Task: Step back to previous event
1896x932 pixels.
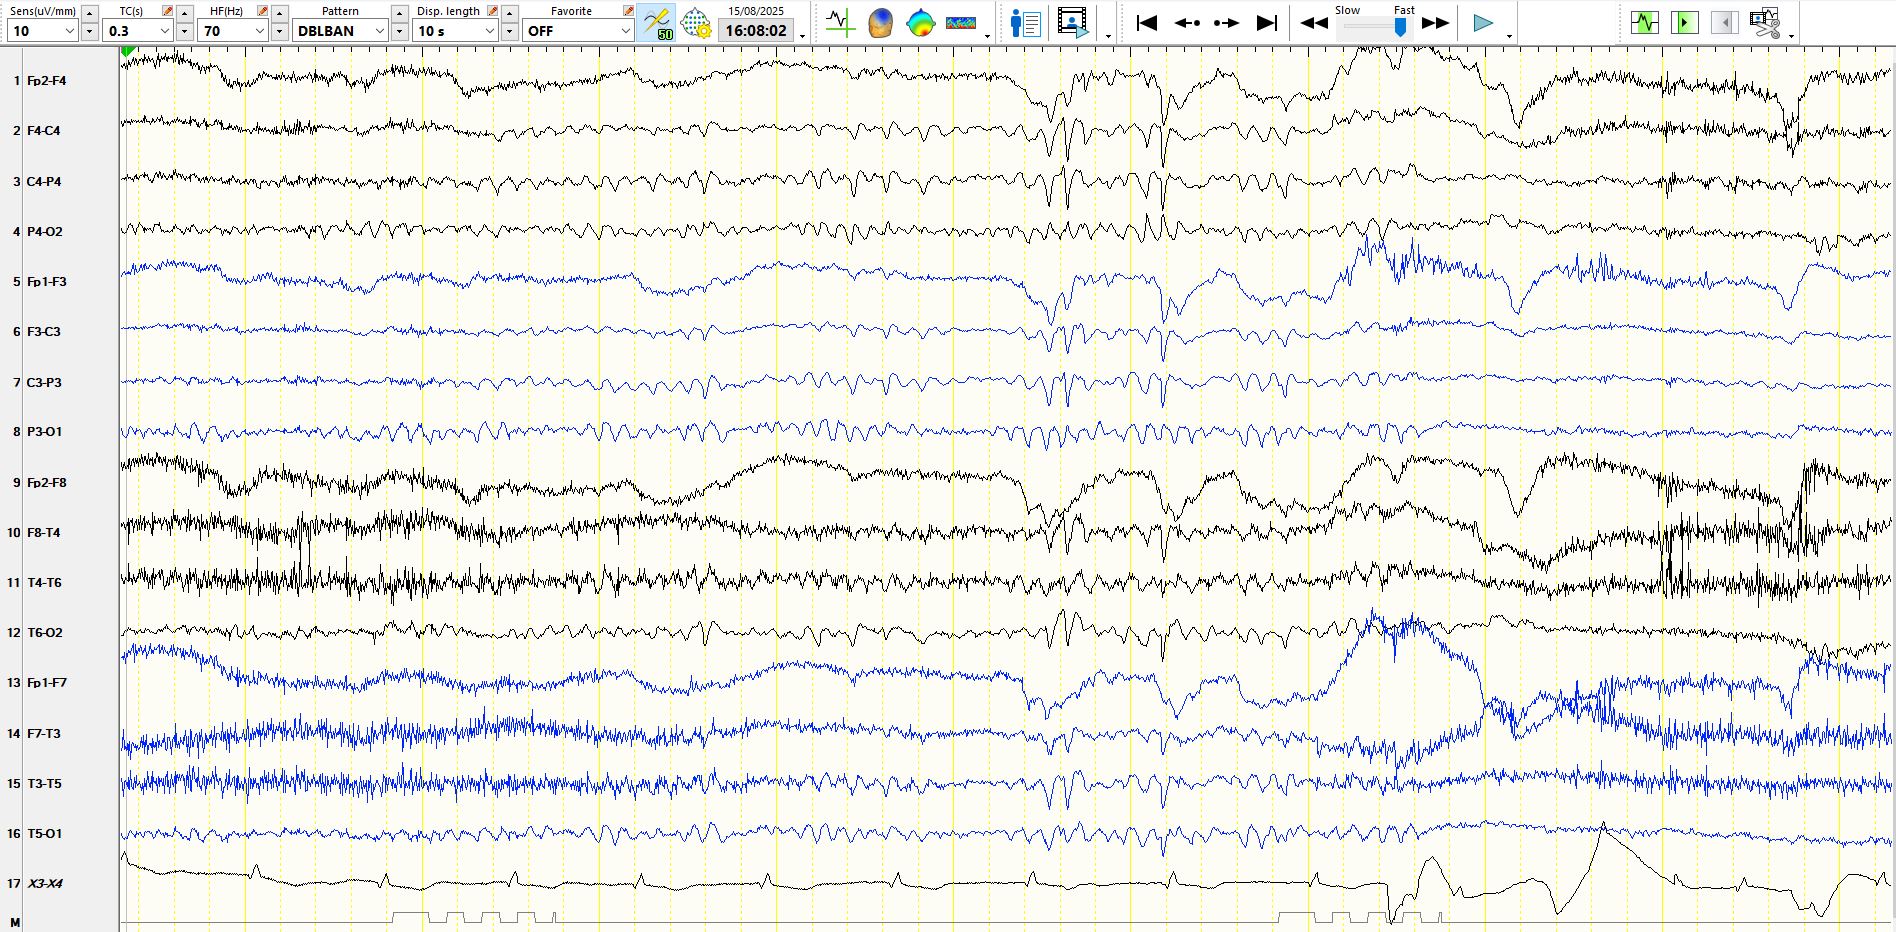Action: (1187, 22)
